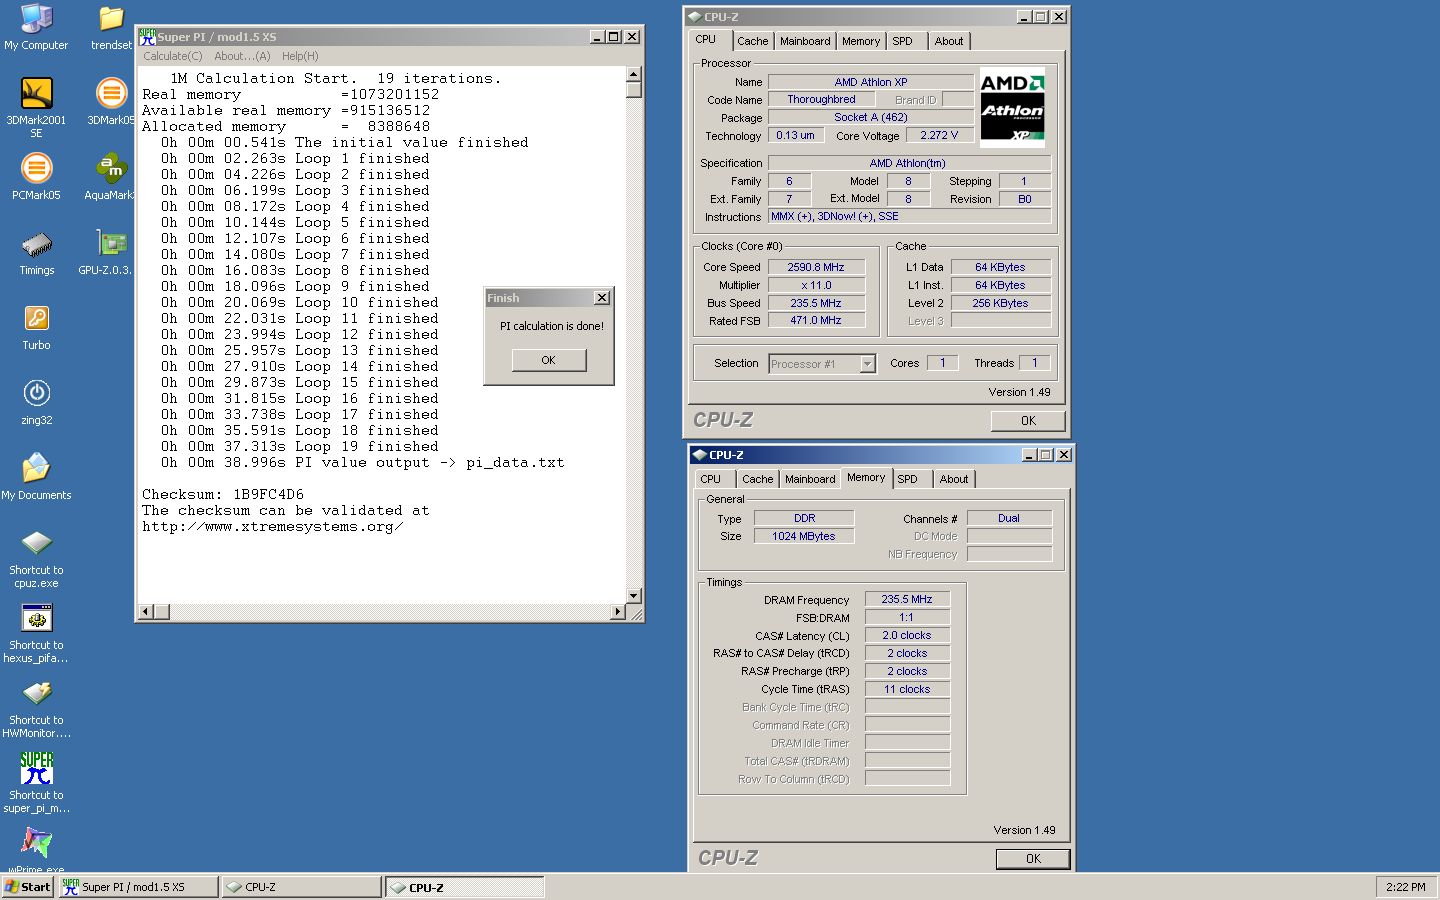
Task: Select Super PI taskbar button
Action: [x=139, y=887]
